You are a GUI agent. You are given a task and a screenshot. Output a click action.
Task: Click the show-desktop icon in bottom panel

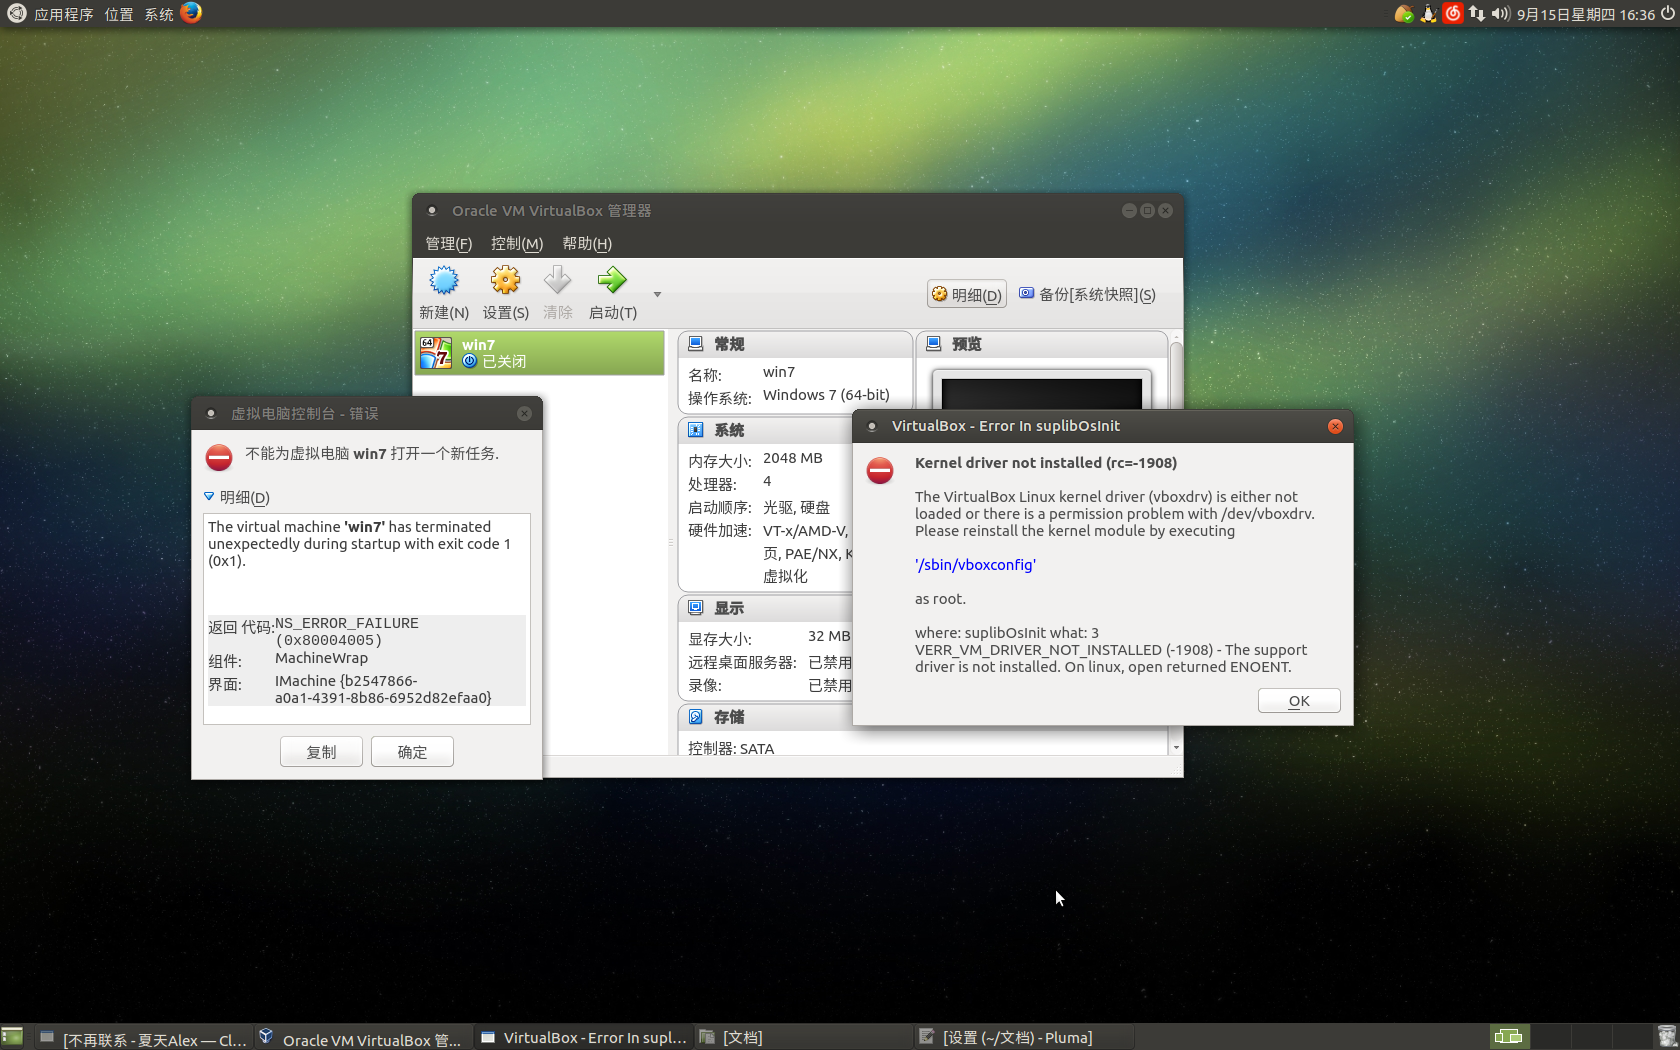pyautogui.click(x=12, y=1037)
